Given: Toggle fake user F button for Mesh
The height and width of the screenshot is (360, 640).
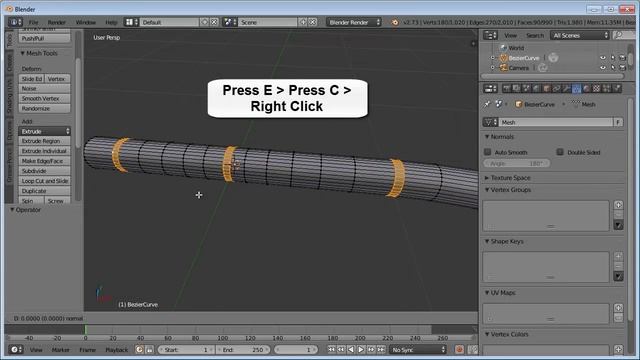Looking at the screenshot, I should click(x=618, y=122).
